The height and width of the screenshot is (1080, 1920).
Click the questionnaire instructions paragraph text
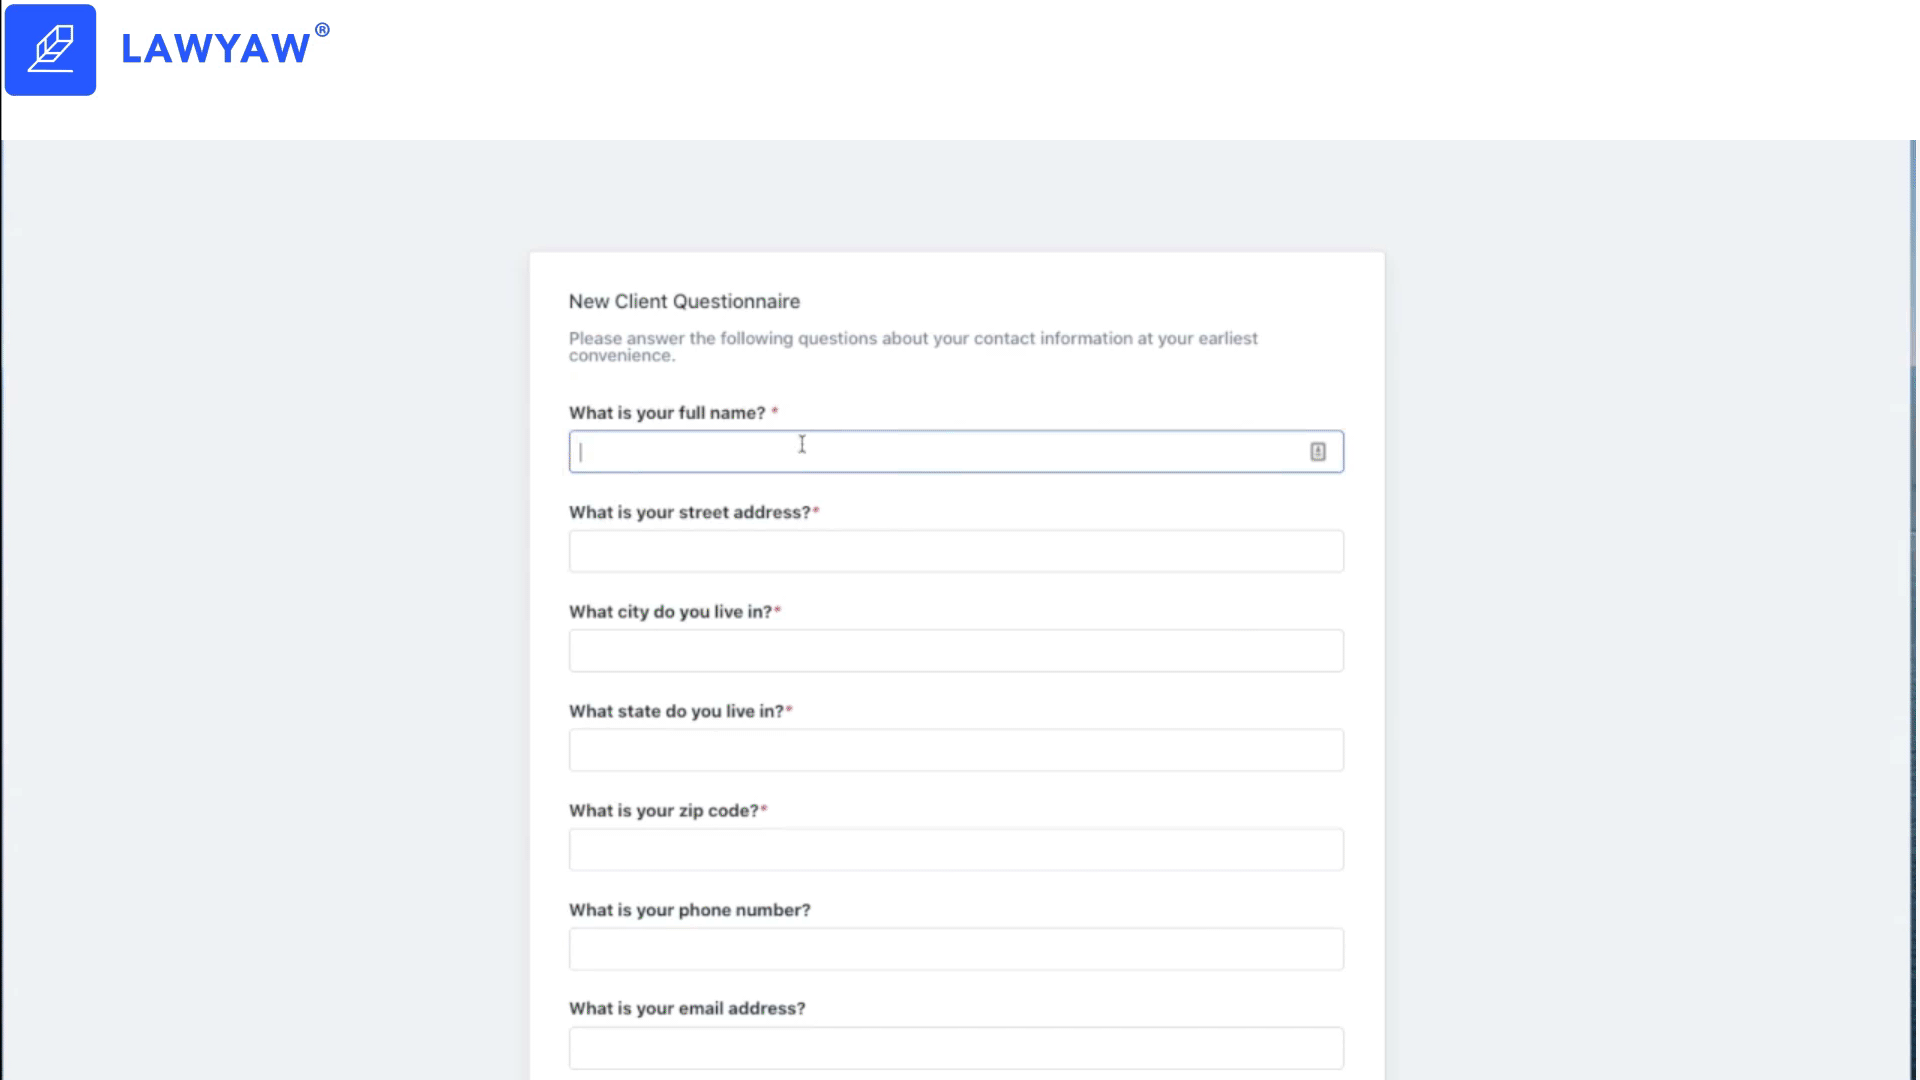tap(913, 347)
